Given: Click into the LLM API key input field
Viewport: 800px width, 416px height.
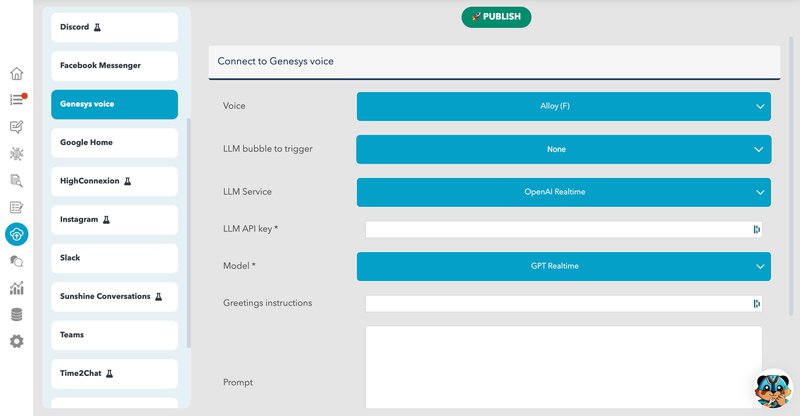Looking at the screenshot, I should (x=564, y=230).
